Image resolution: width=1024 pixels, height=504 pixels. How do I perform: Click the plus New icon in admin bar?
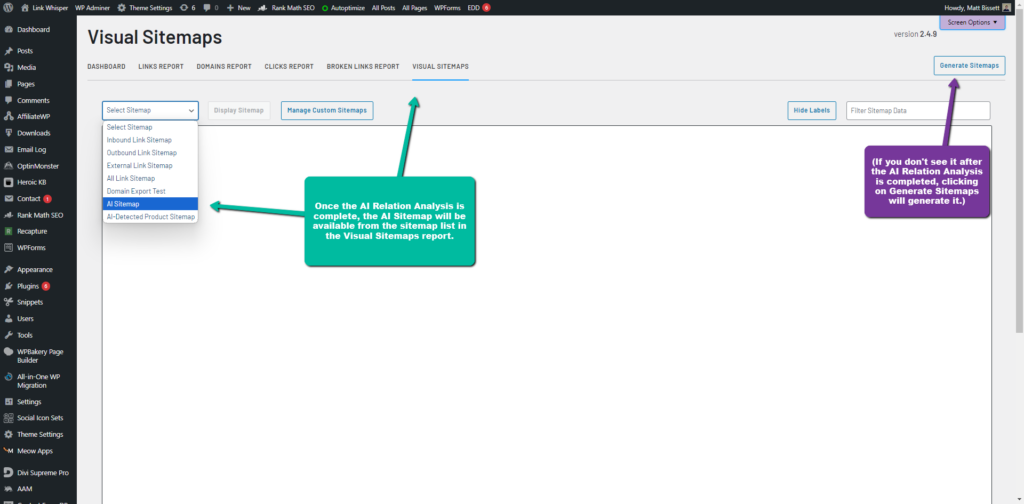pyautogui.click(x=230, y=8)
